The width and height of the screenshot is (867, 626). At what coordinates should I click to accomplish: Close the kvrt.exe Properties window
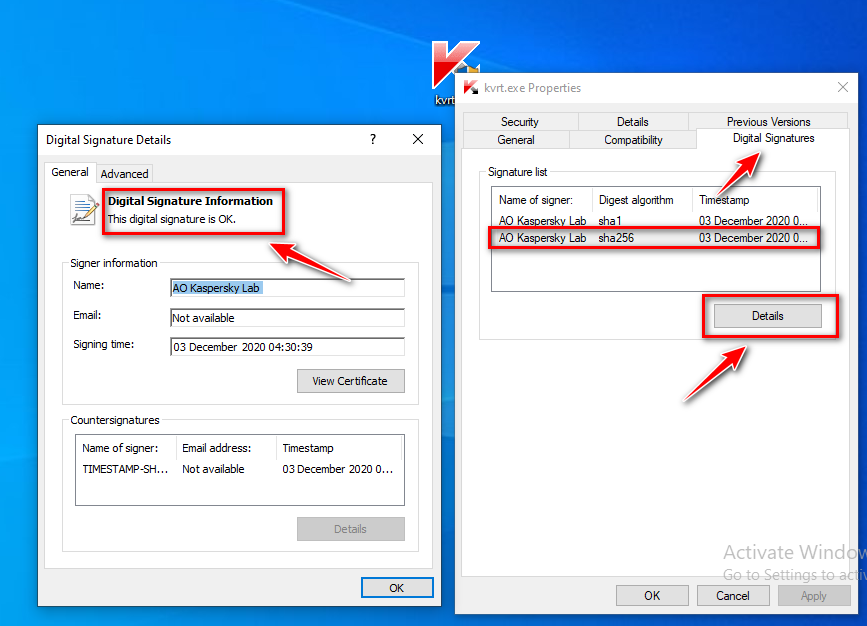843,87
